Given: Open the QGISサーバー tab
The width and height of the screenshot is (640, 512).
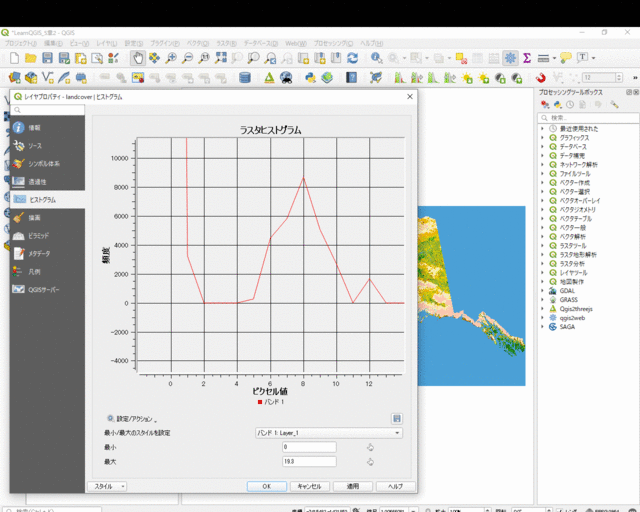Looking at the screenshot, I should (47, 289).
